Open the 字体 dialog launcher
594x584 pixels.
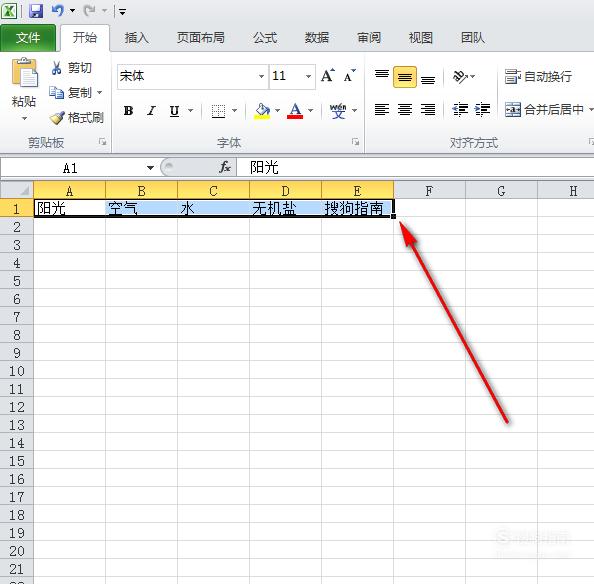coord(355,142)
